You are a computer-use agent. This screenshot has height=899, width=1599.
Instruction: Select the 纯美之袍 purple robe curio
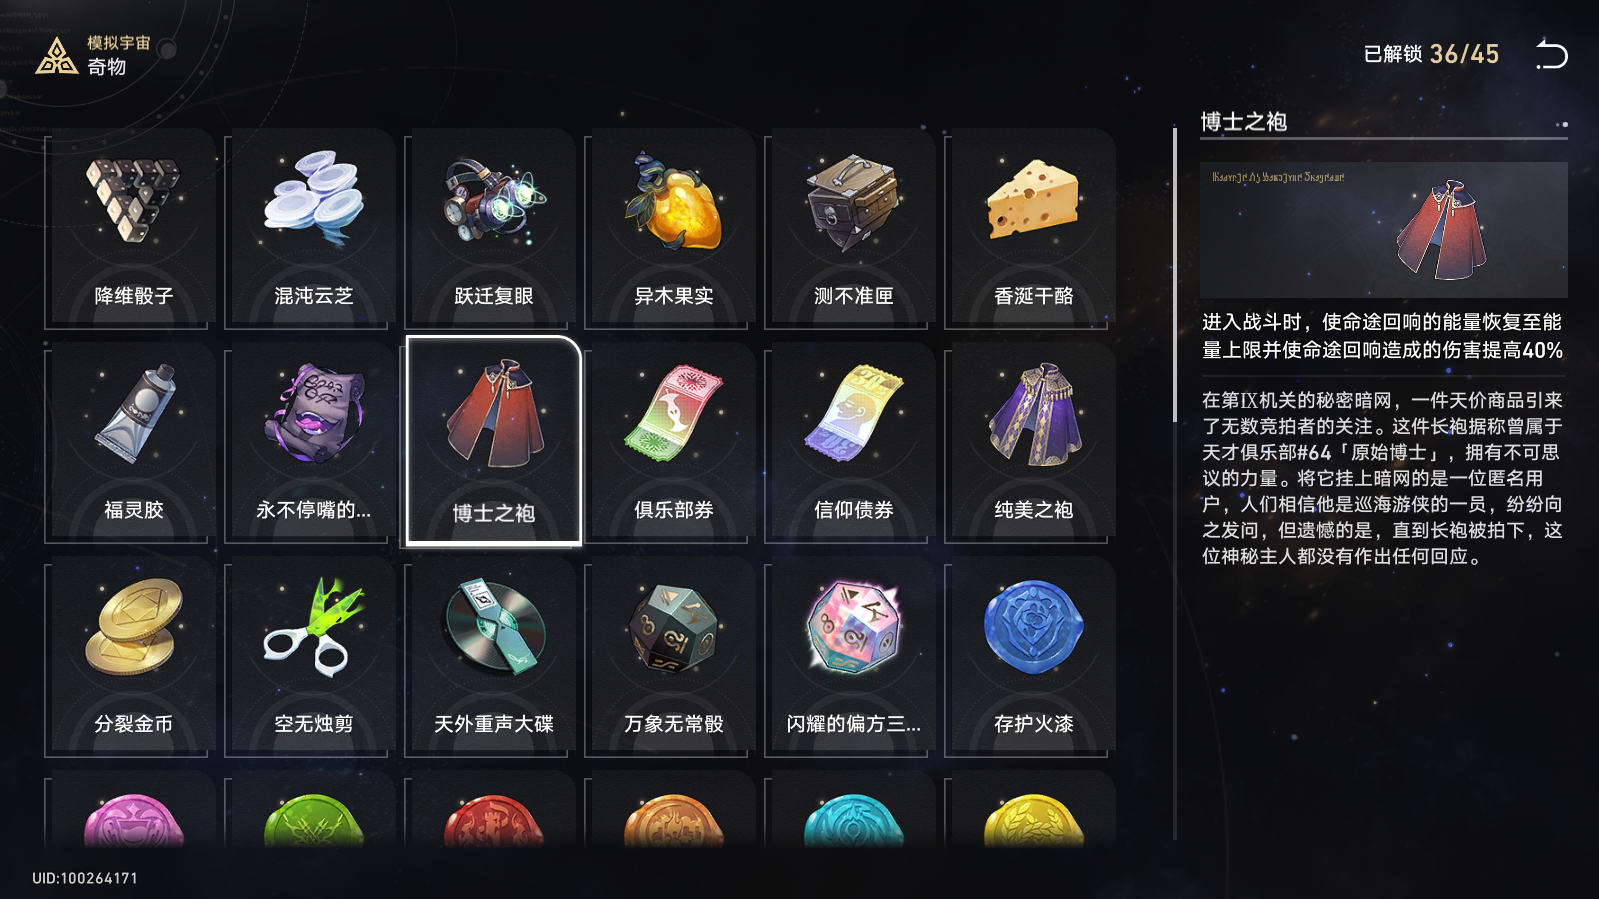1031,442
